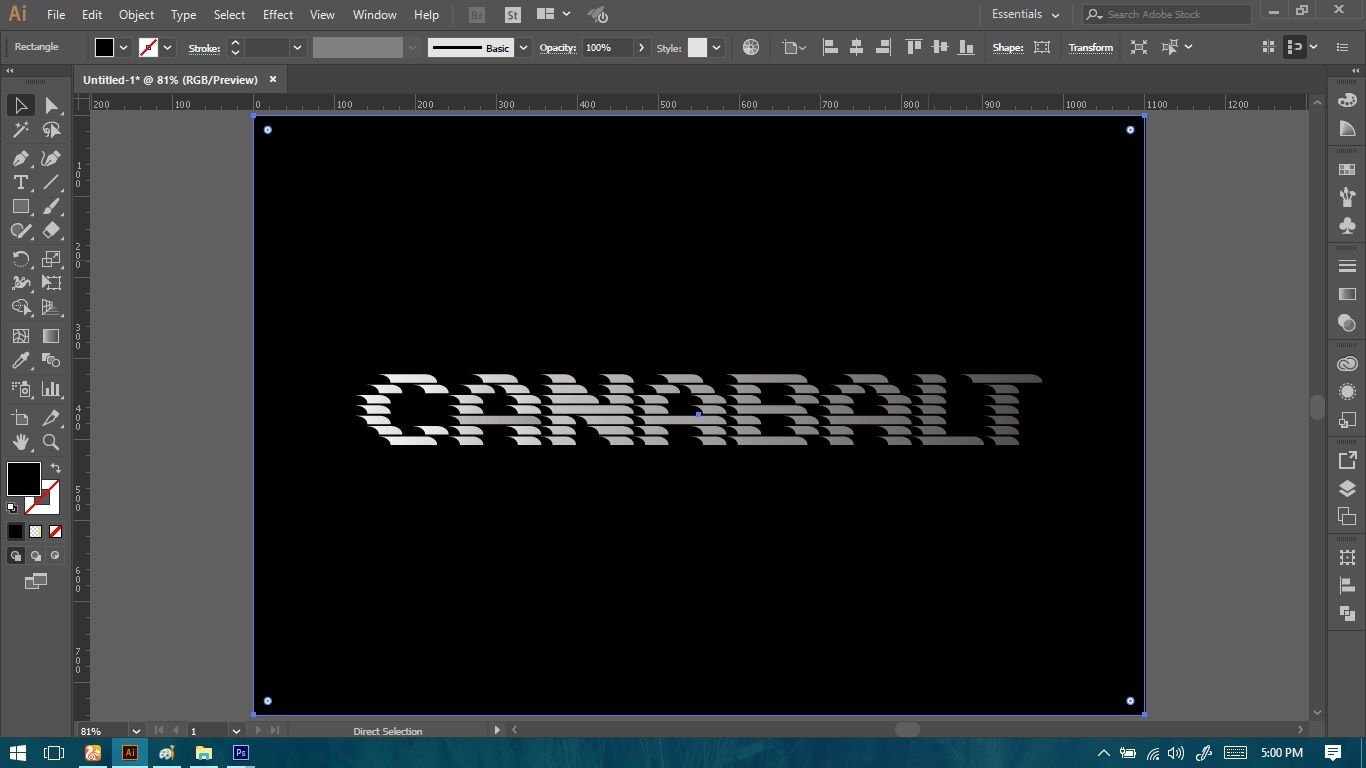Open the View menu
1366x768 pixels.
(322, 15)
